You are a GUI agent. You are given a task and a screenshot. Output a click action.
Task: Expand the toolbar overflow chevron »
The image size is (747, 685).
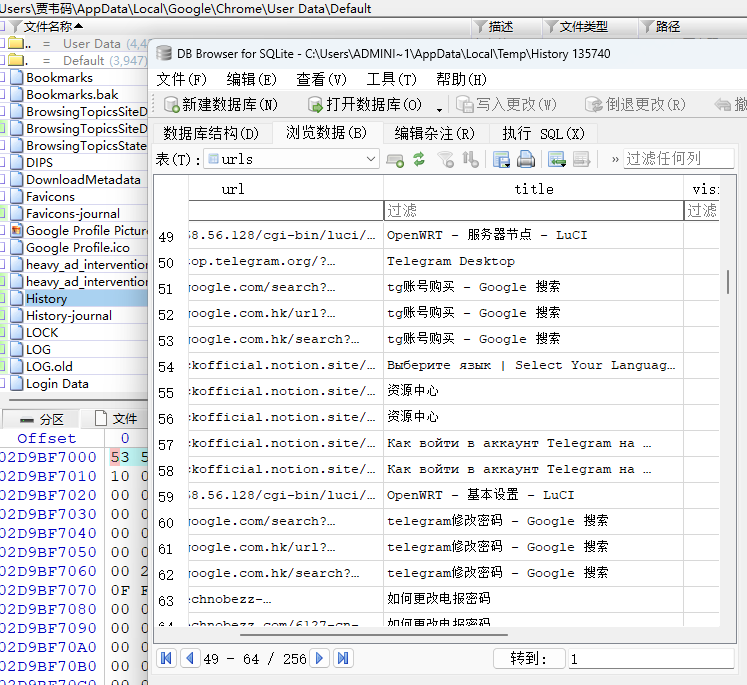[615, 160]
